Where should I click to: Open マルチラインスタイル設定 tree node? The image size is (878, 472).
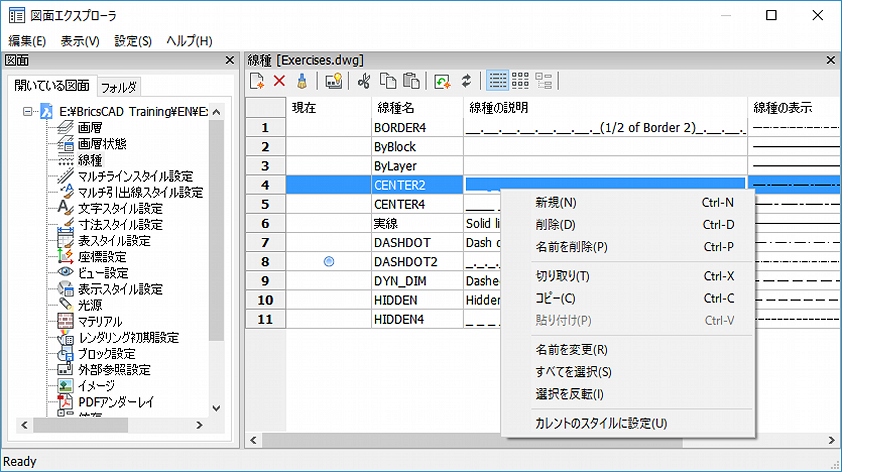point(135,176)
